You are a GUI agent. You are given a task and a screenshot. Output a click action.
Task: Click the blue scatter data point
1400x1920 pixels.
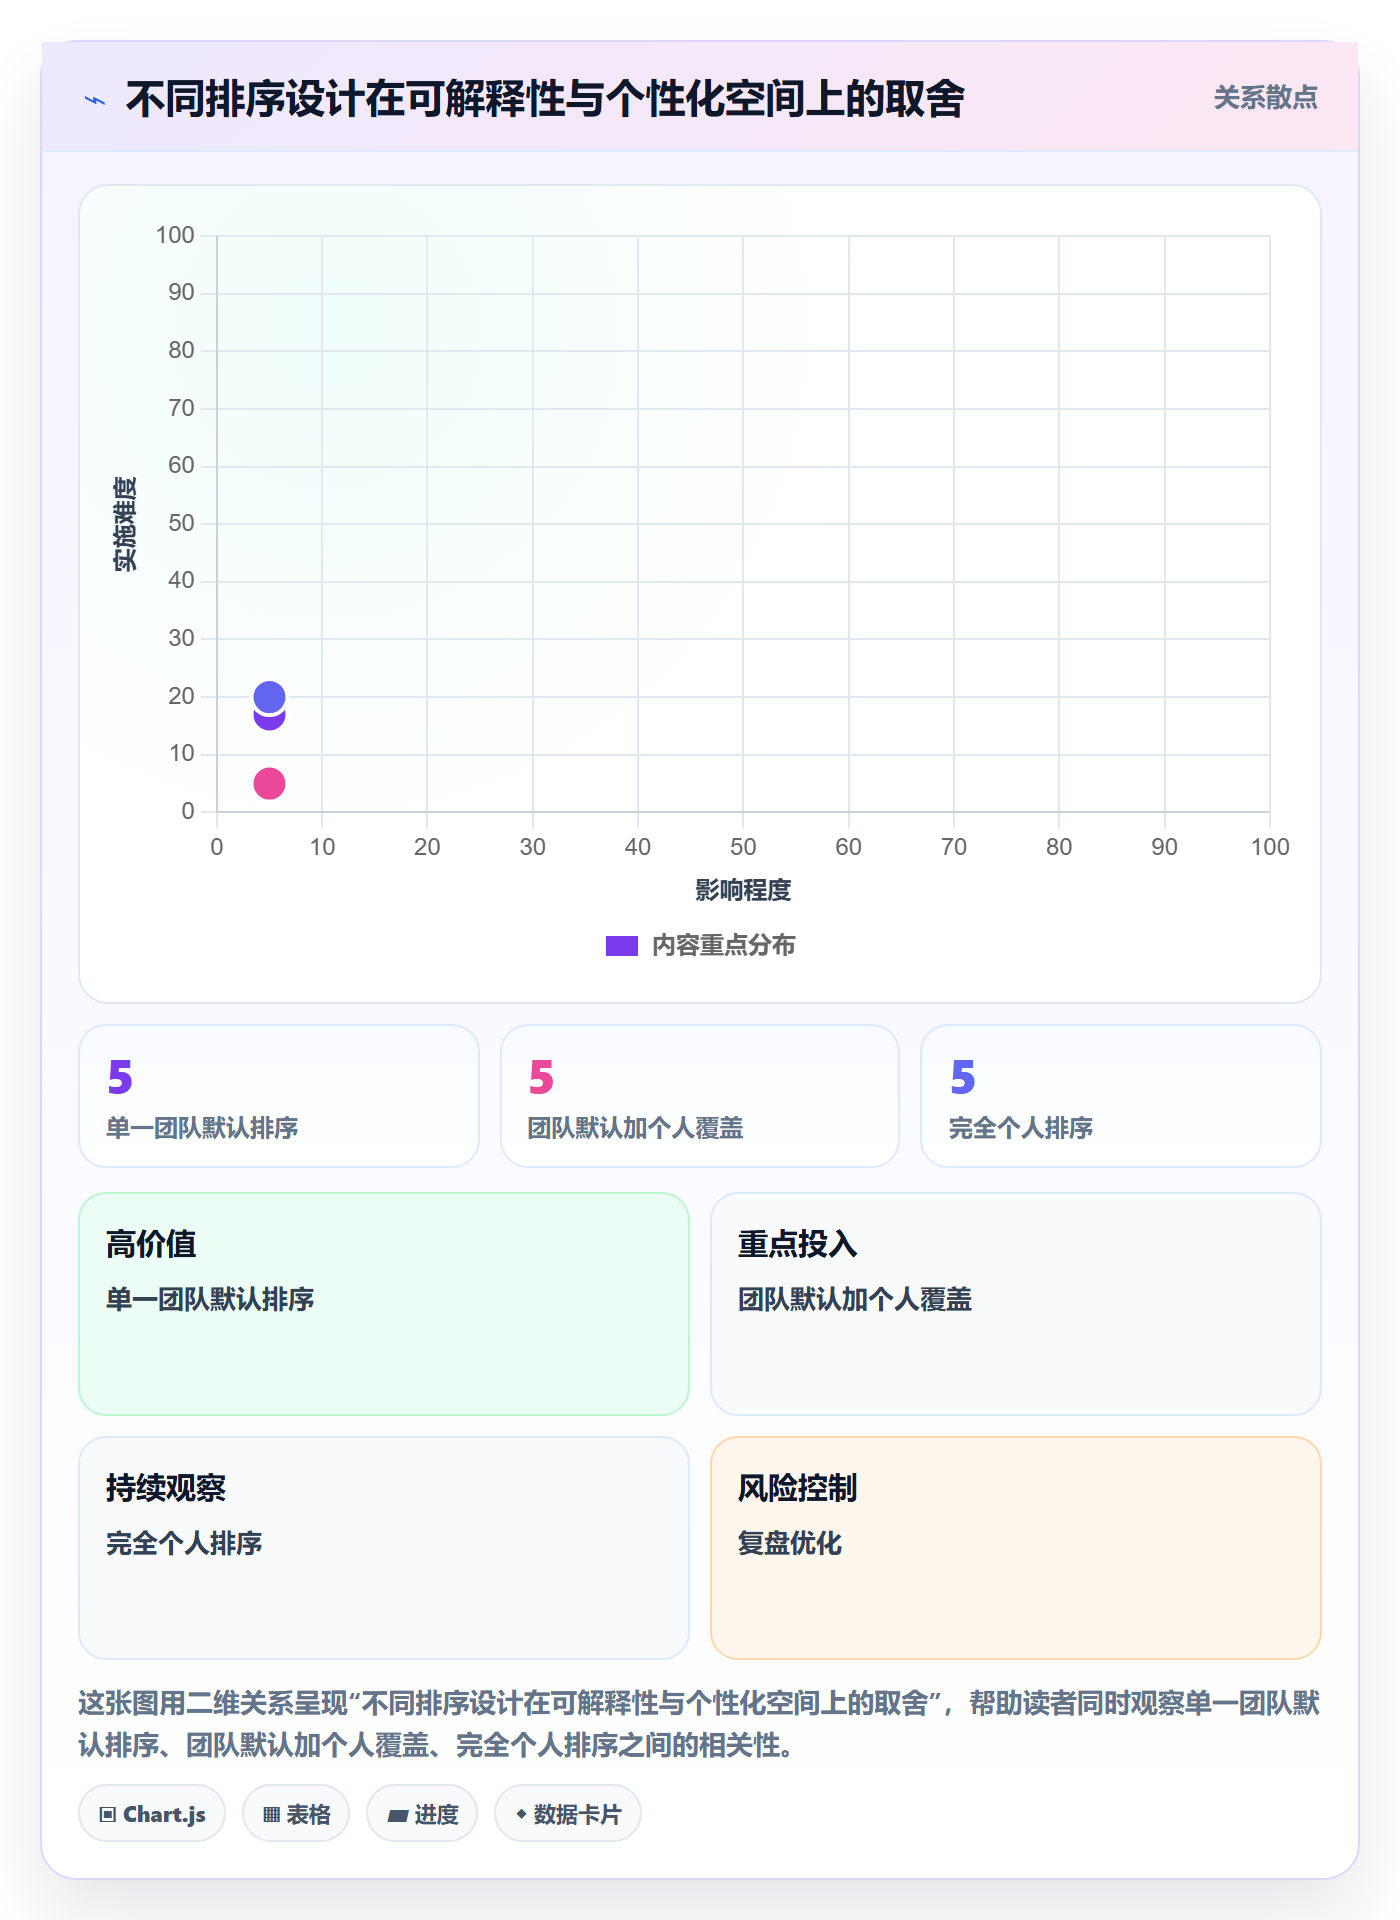click(269, 696)
